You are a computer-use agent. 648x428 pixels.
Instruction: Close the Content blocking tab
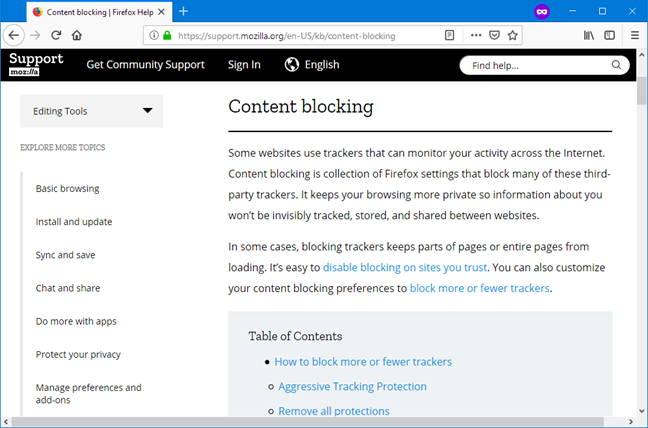click(x=162, y=12)
